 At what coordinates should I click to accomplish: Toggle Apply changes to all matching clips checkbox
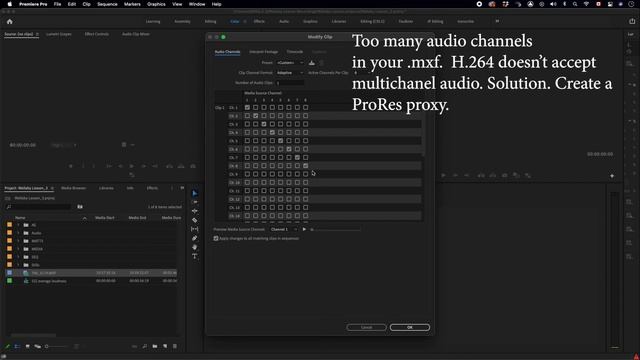pyautogui.click(x=216, y=238)
